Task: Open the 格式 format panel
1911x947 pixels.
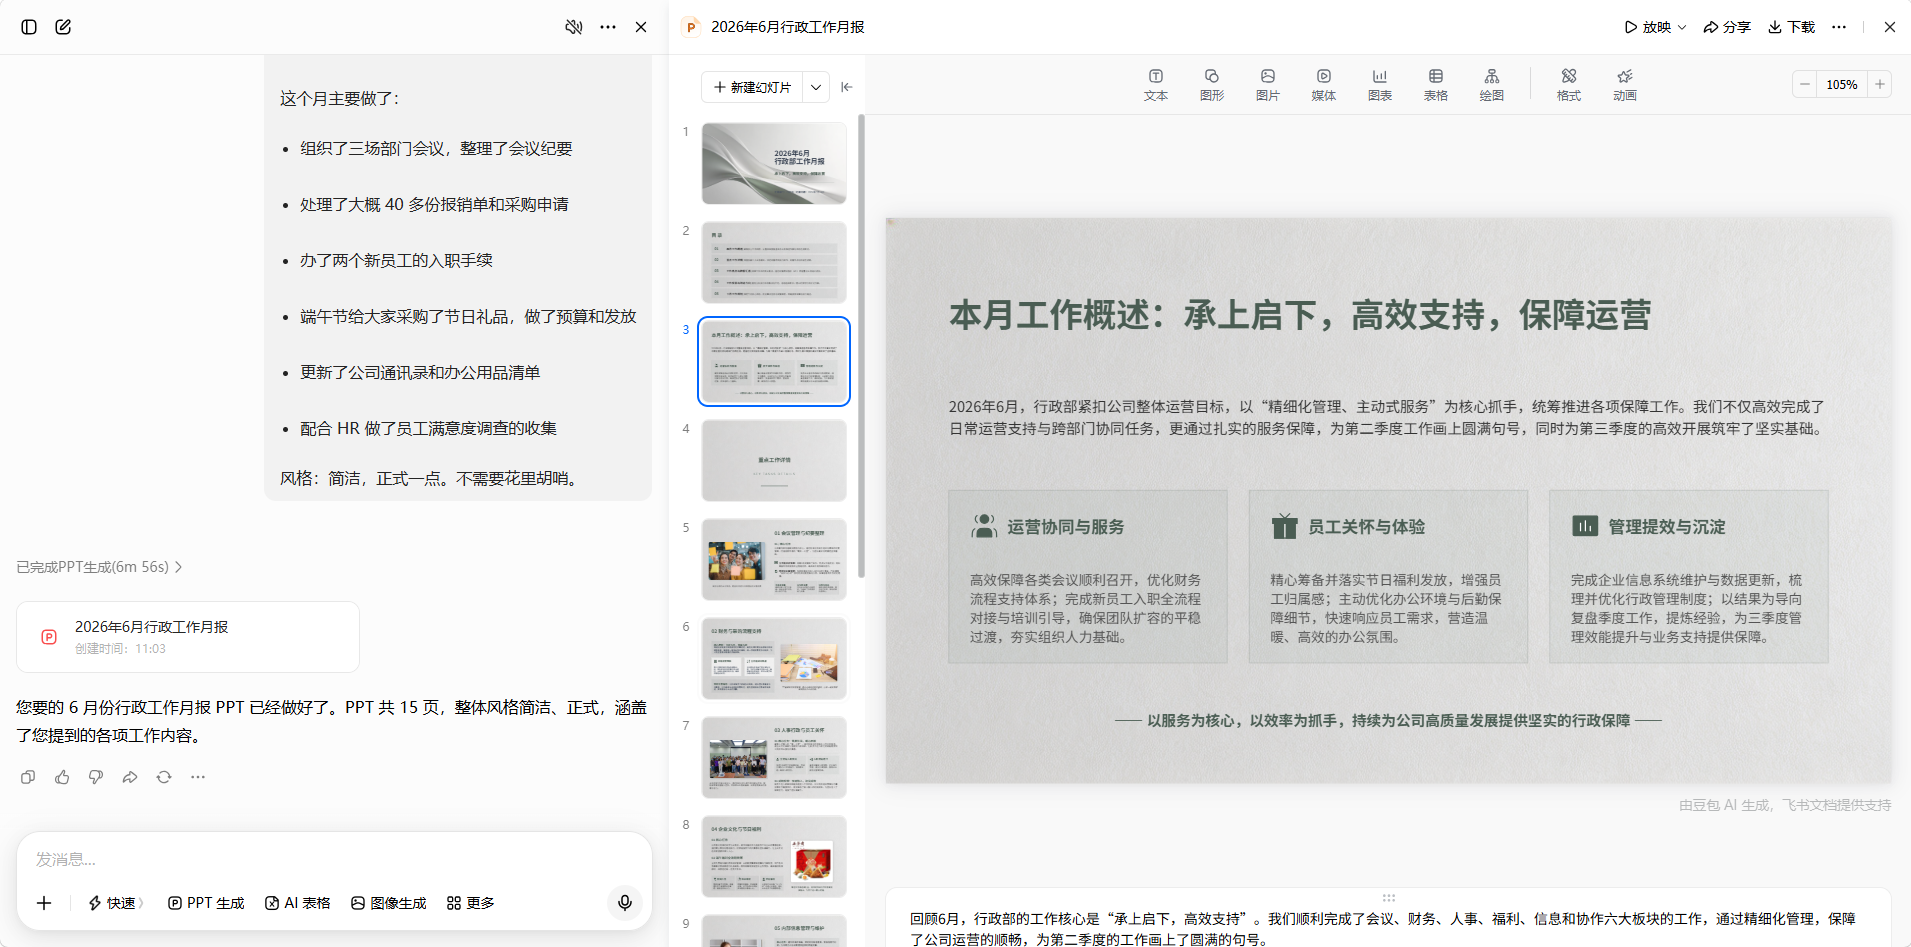Action: (x=1569, y=85)
